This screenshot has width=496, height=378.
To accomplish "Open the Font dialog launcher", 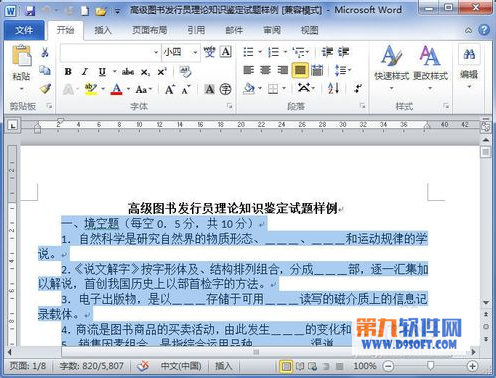I will [229, 106].
